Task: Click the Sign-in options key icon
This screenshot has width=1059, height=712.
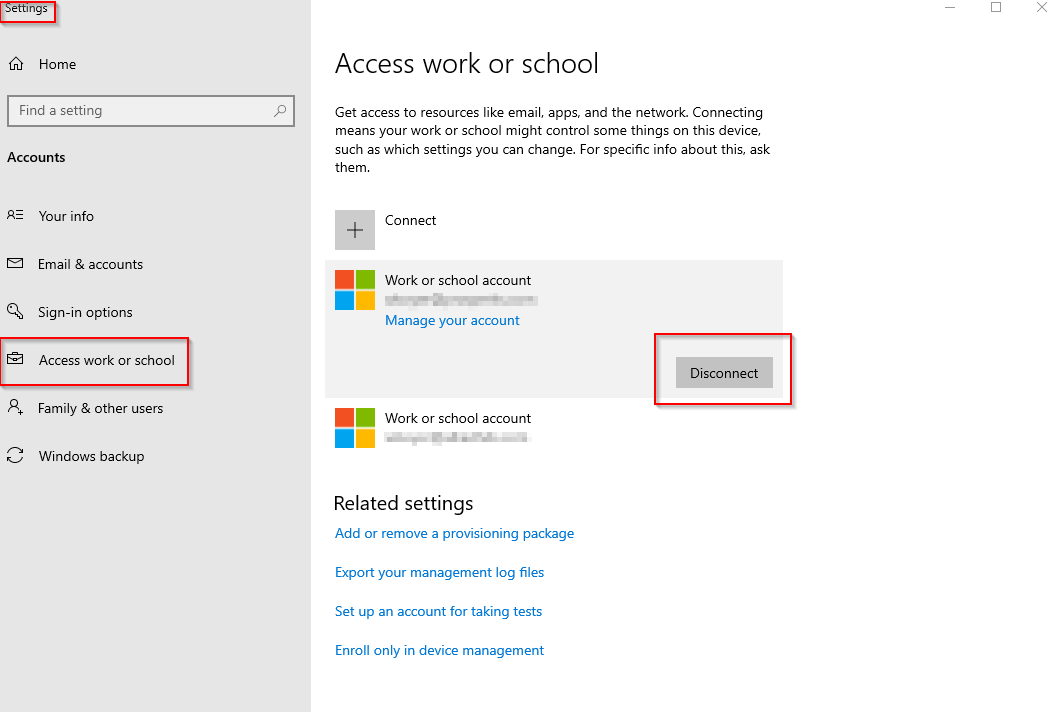Action: click(15, 311)
